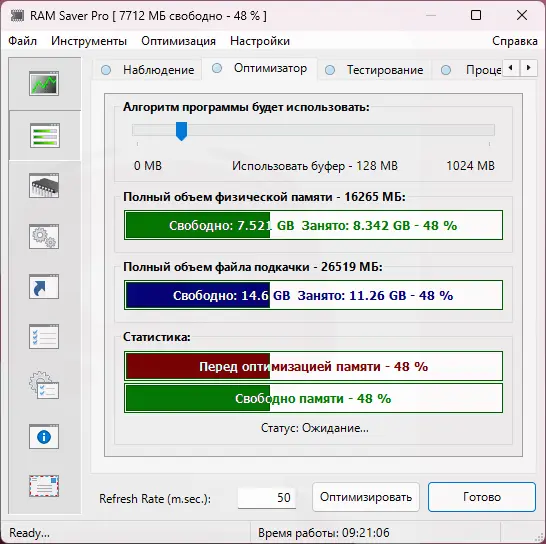Click the buffer slider track near 1024 MB

coord(488,130)
